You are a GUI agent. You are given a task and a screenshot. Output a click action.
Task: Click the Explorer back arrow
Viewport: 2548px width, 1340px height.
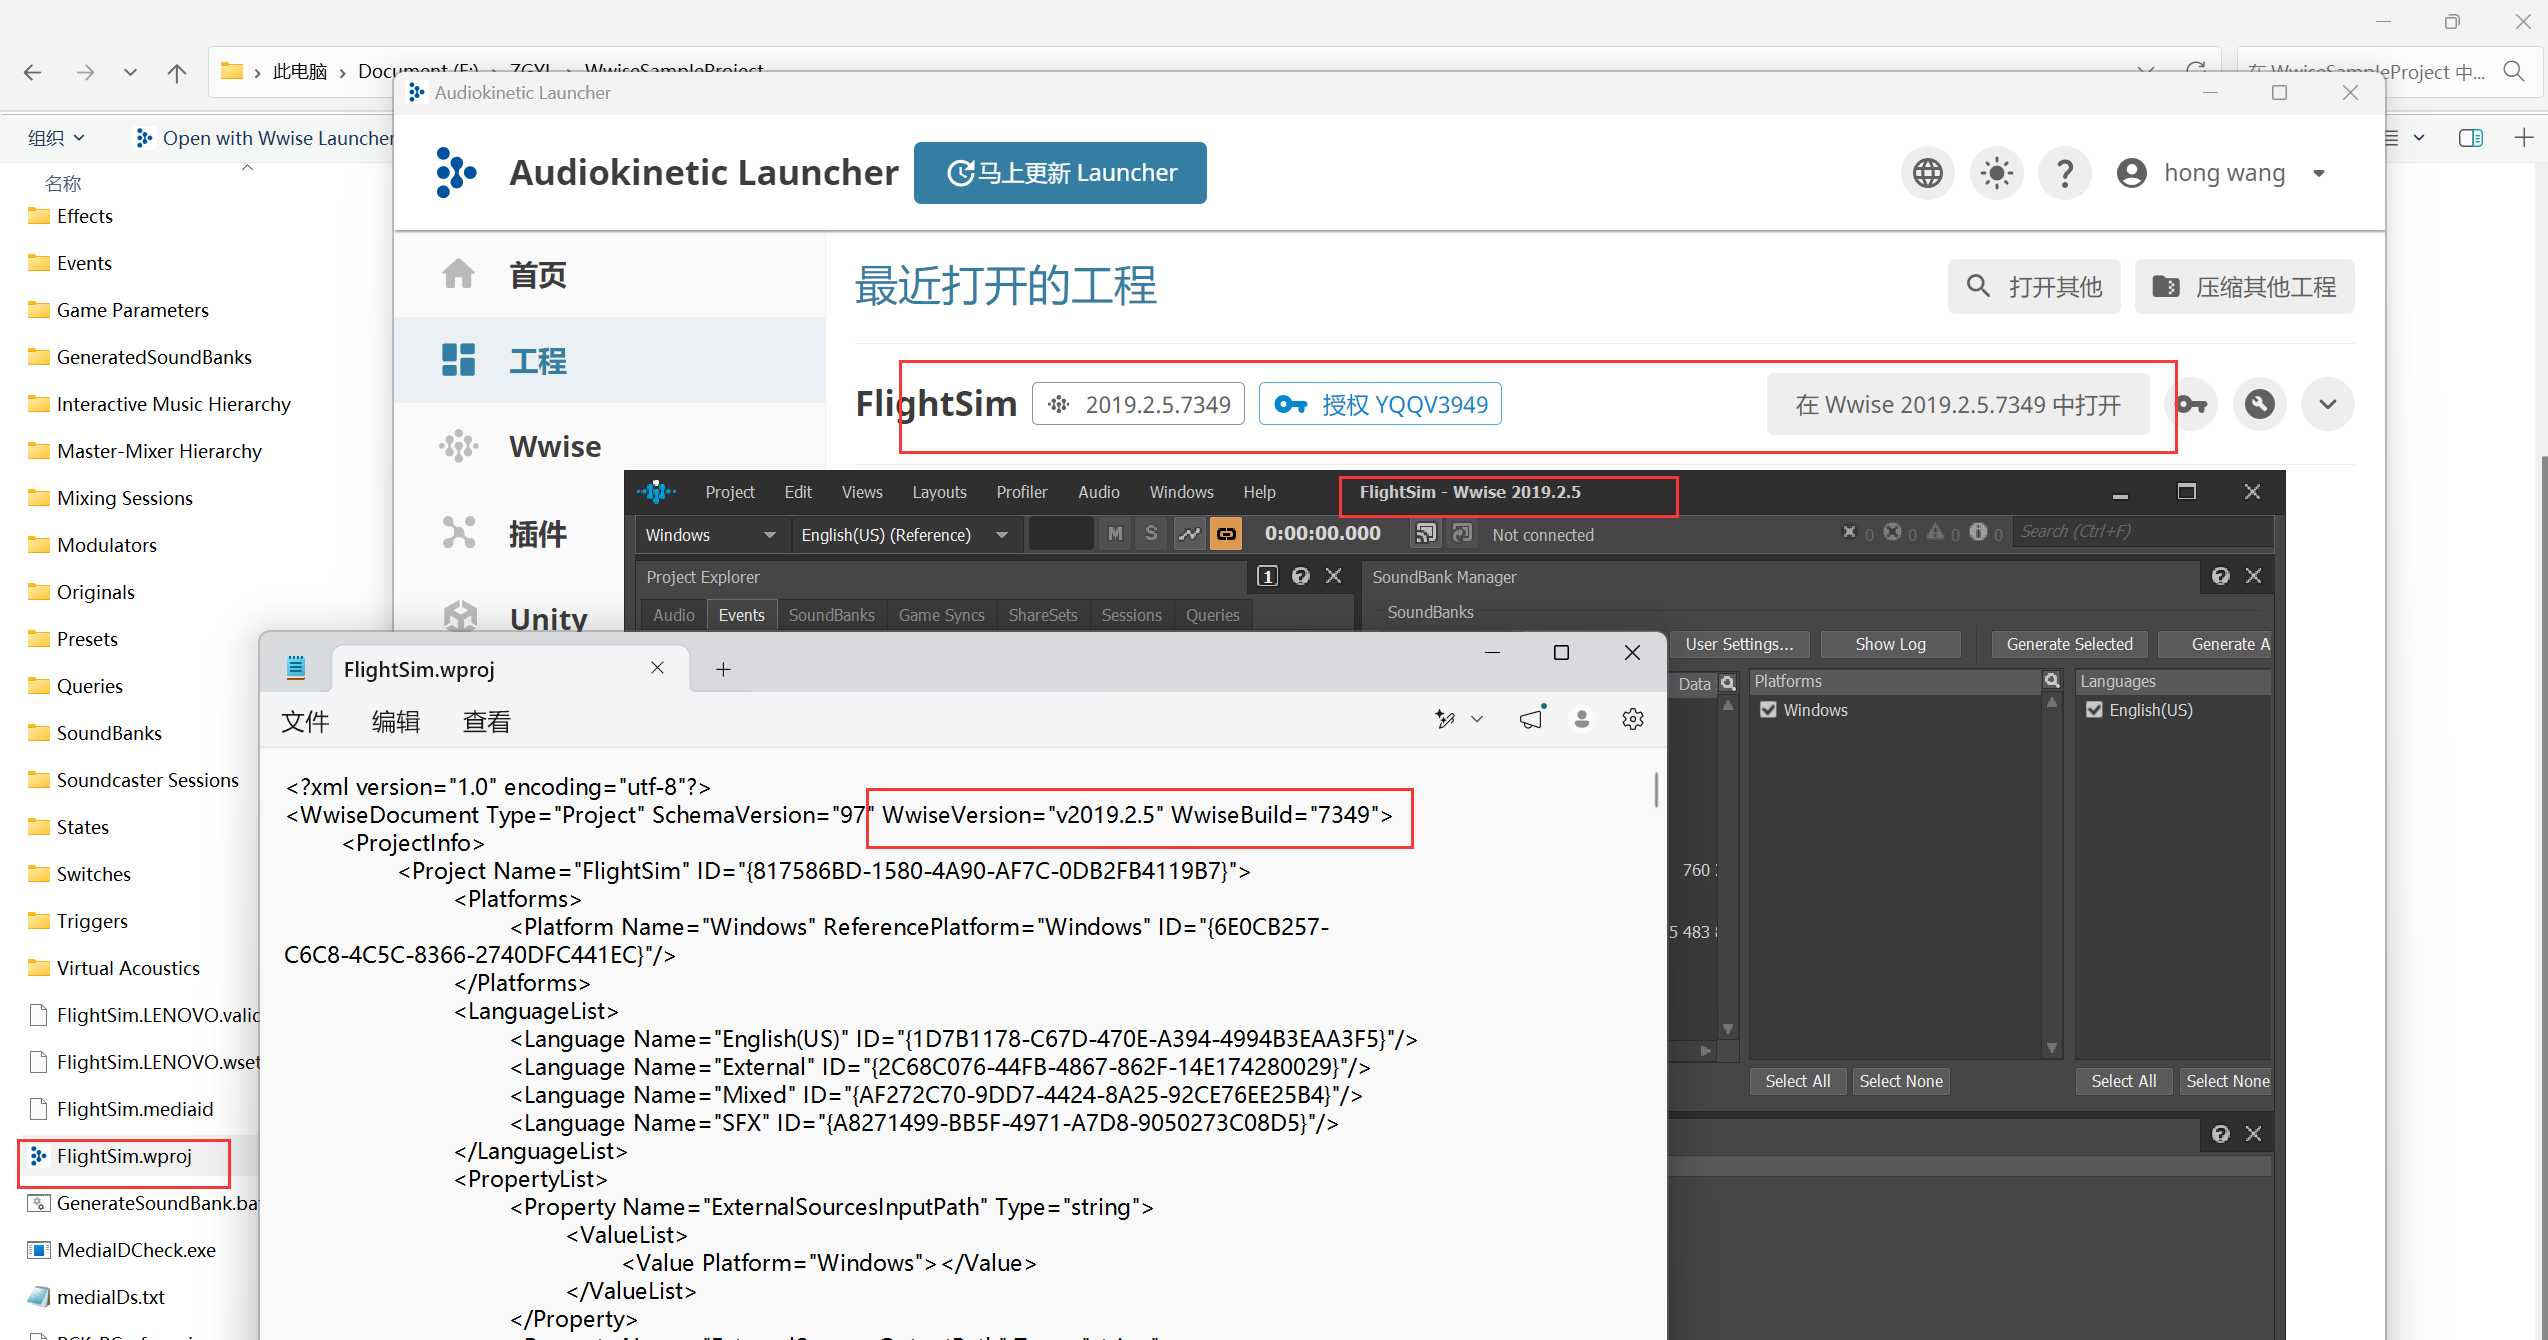[33, 72]
